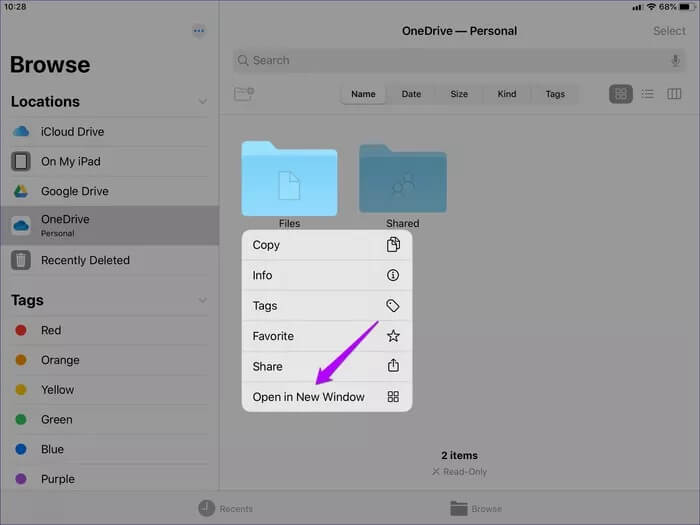Viewport: 700px width, 525px height.
Task: Click the Google Drive triangle icon
Action: [21, 191]
